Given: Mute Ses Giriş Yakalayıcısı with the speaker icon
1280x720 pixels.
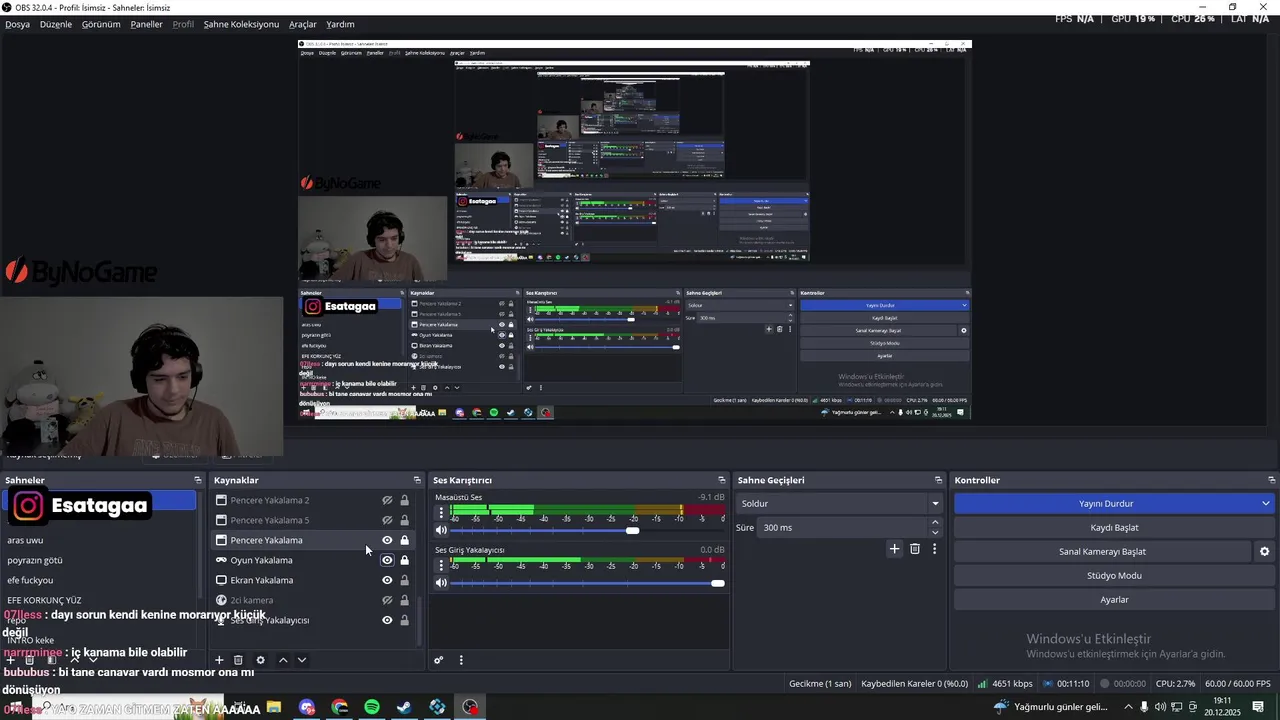Looking at the screenshot, I should (x=441, y=583).
